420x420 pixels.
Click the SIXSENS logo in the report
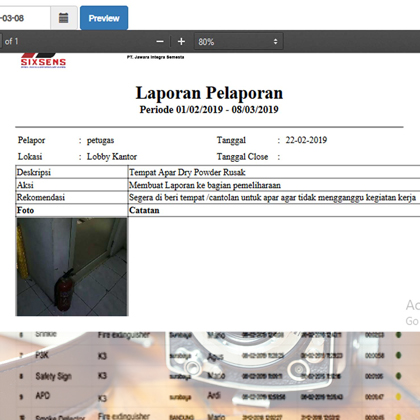tap(43, 60)
